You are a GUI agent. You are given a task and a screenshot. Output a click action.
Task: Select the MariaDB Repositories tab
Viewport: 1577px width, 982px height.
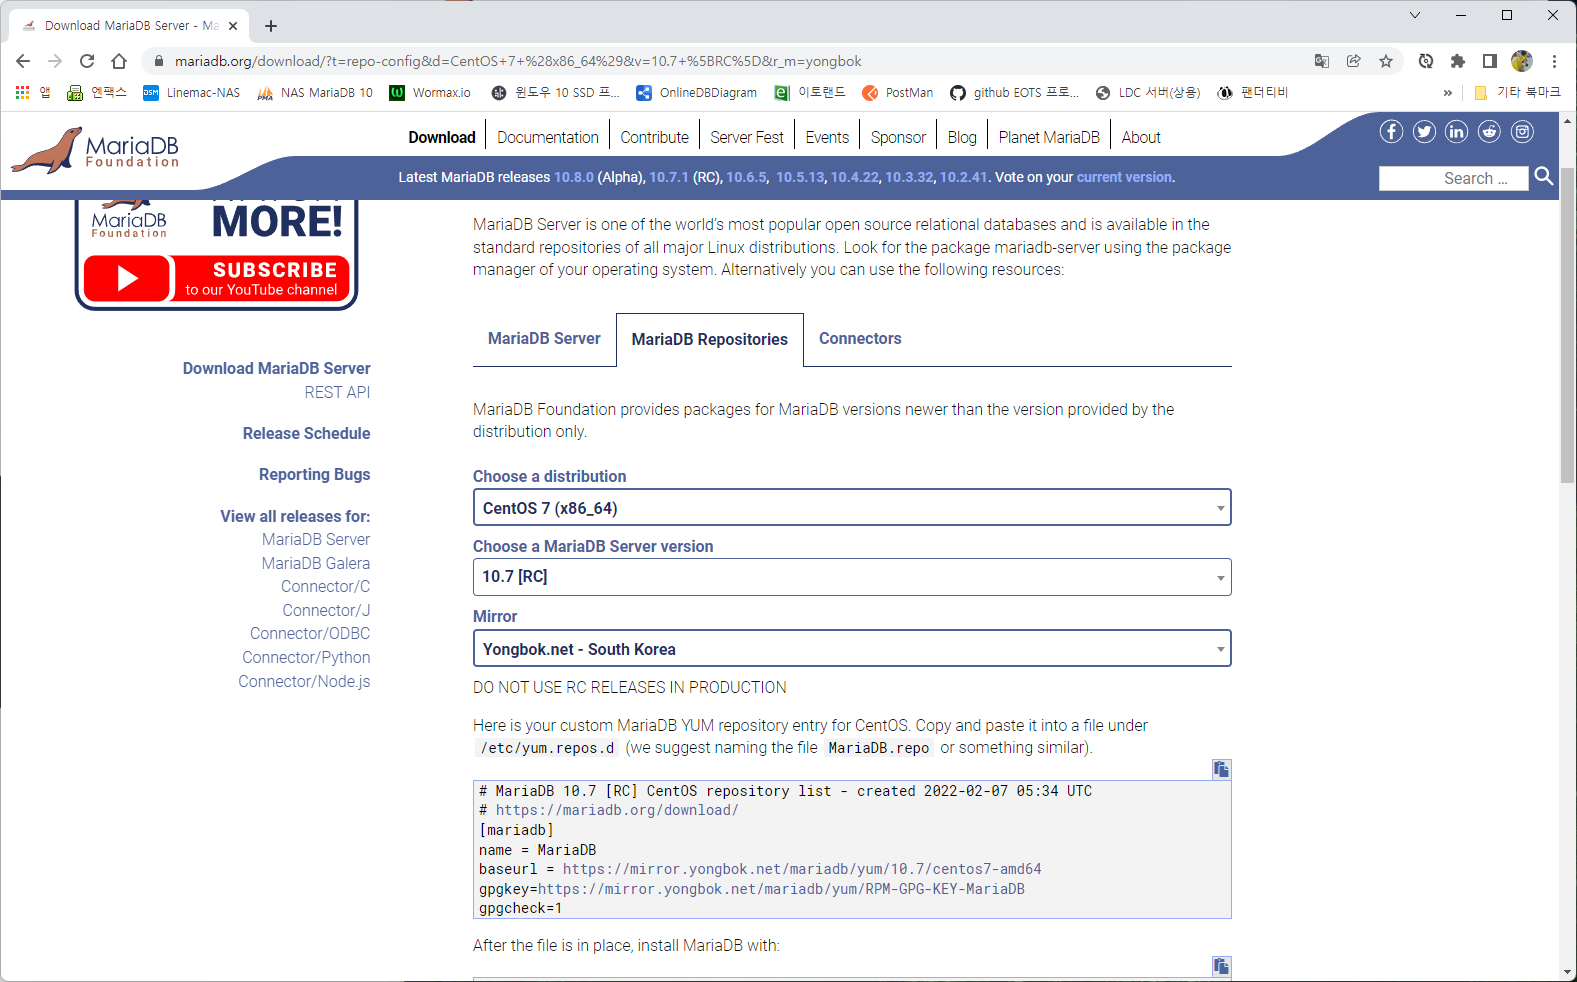[x=710, y=340]
